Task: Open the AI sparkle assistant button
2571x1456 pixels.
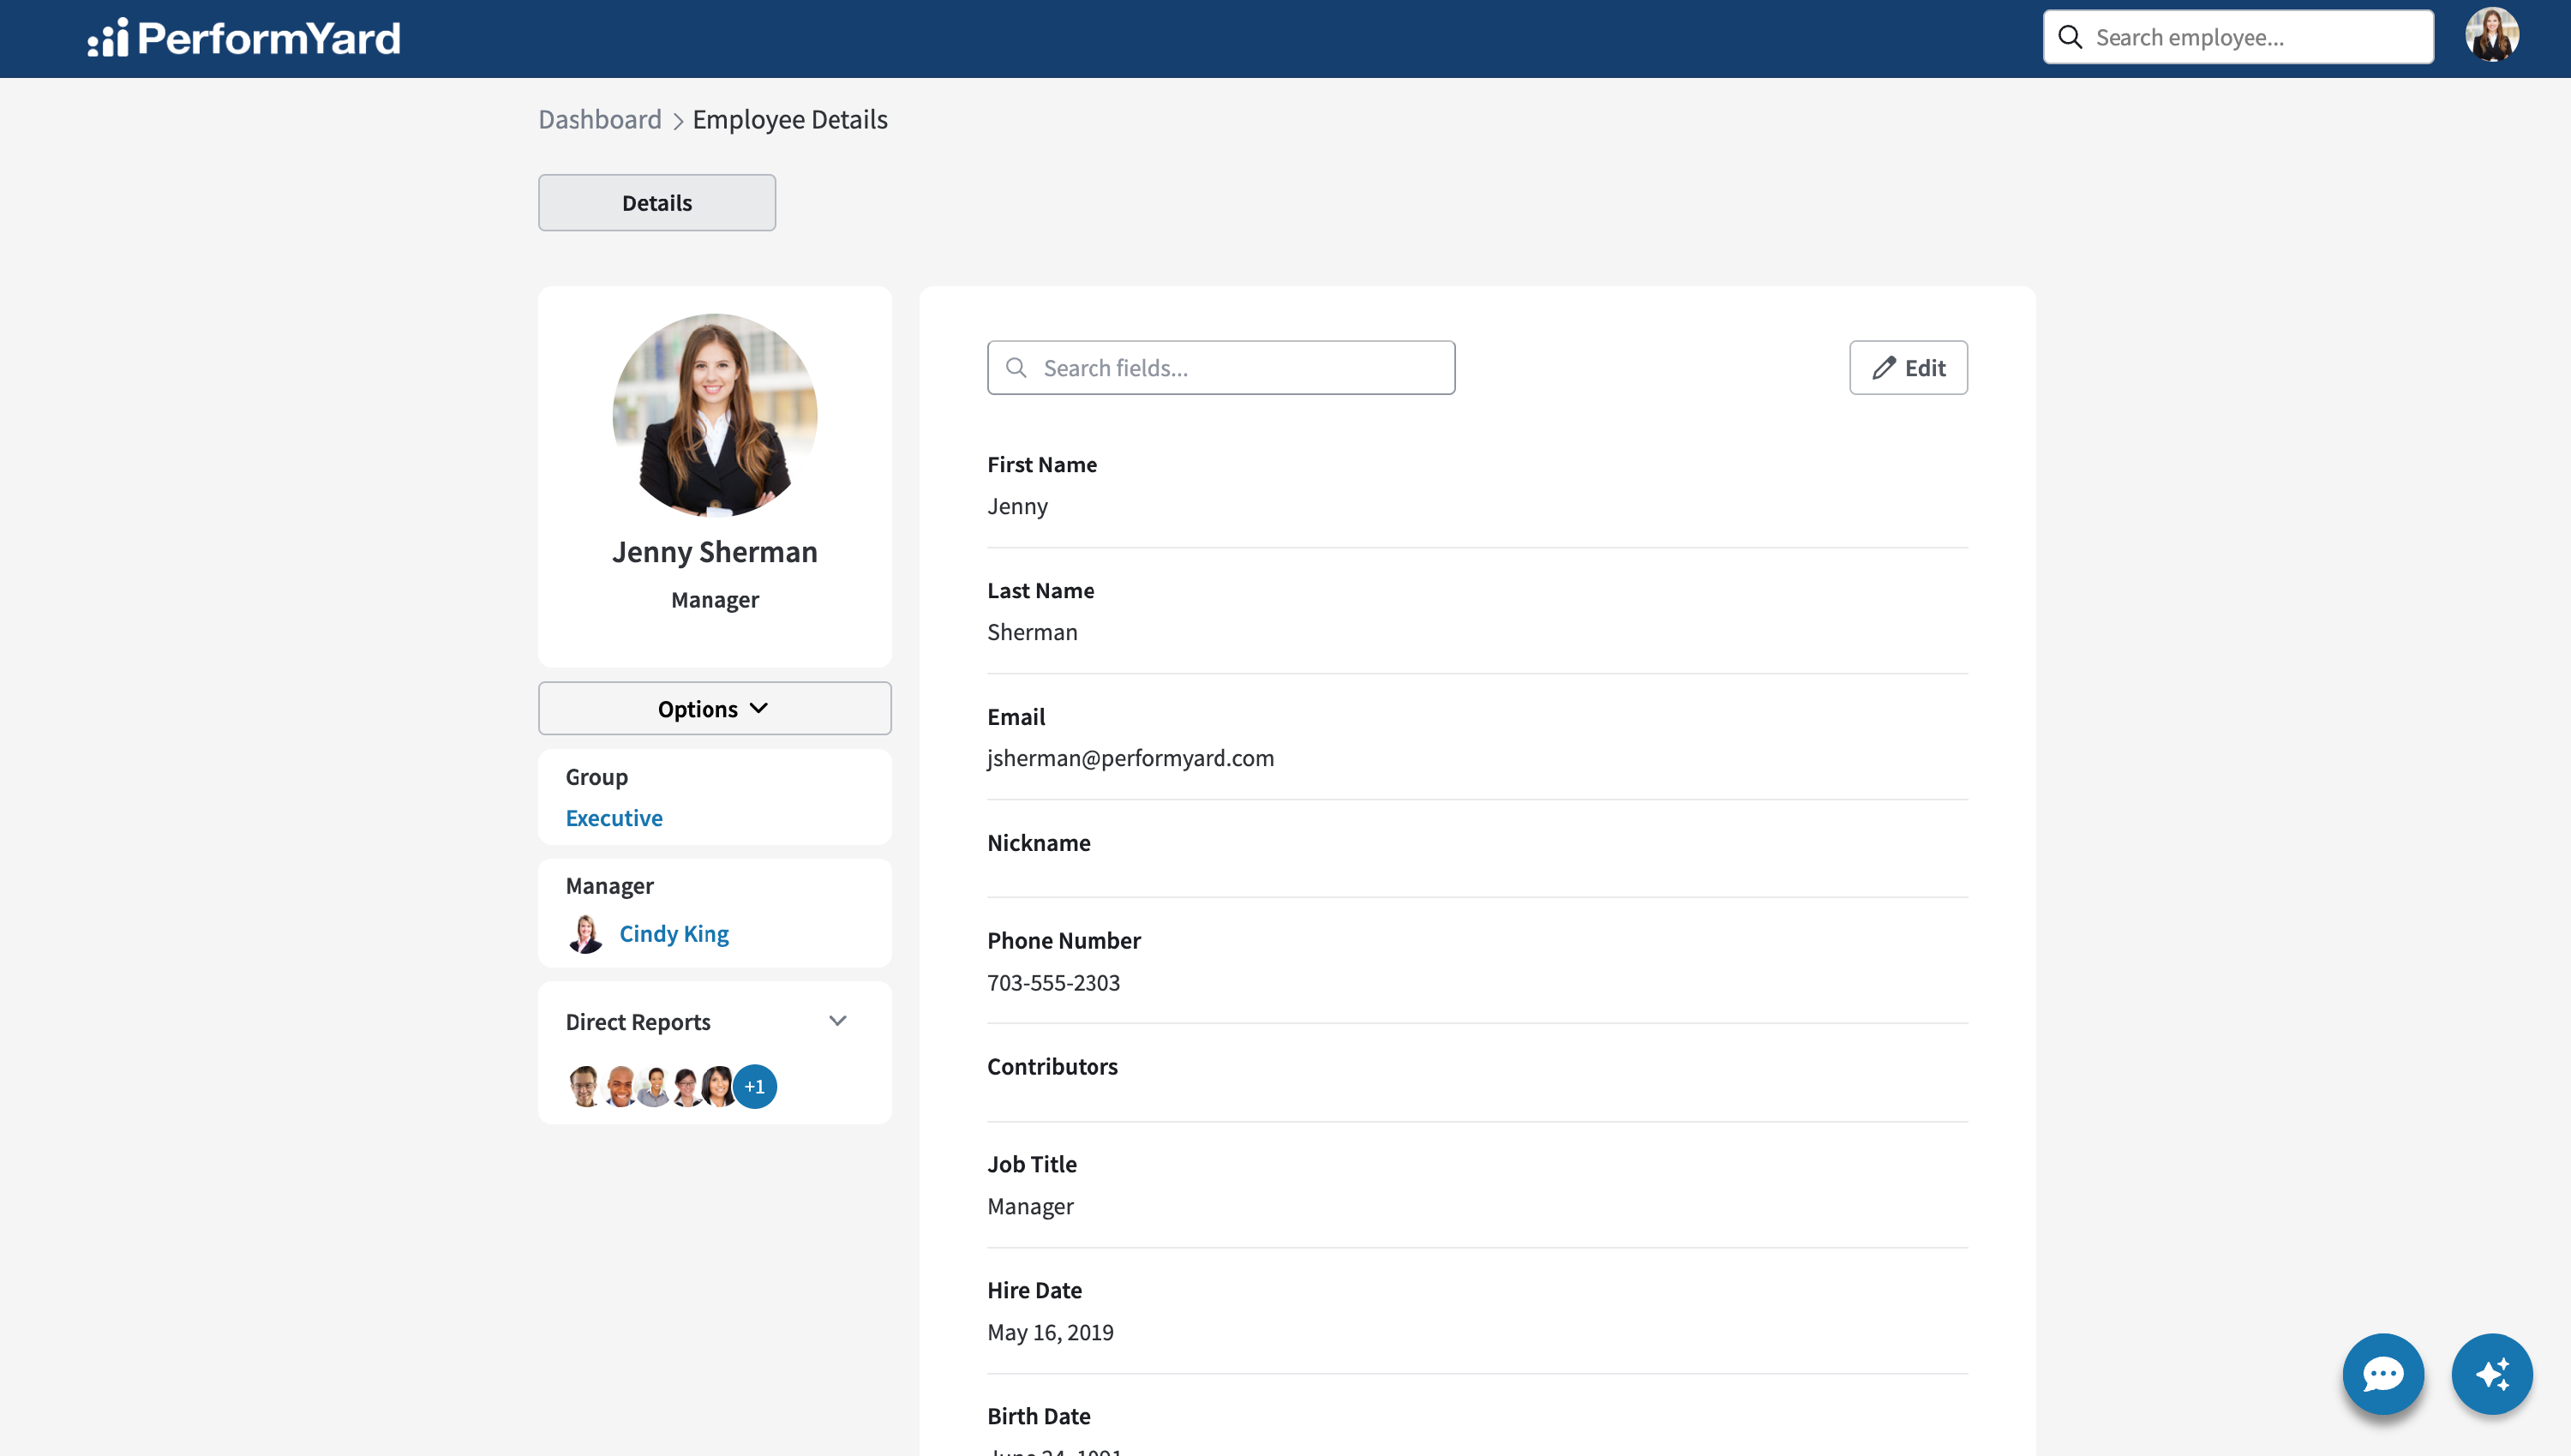Action: [2492, 1374]
